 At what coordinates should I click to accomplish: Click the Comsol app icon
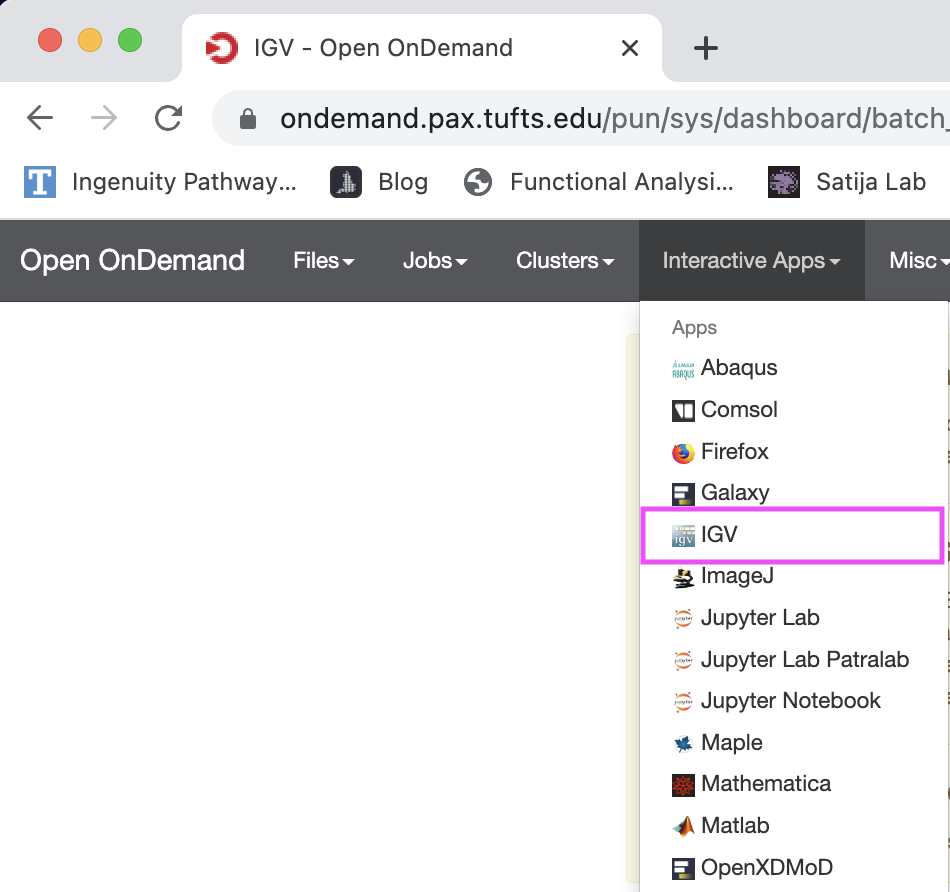[683, 411]
